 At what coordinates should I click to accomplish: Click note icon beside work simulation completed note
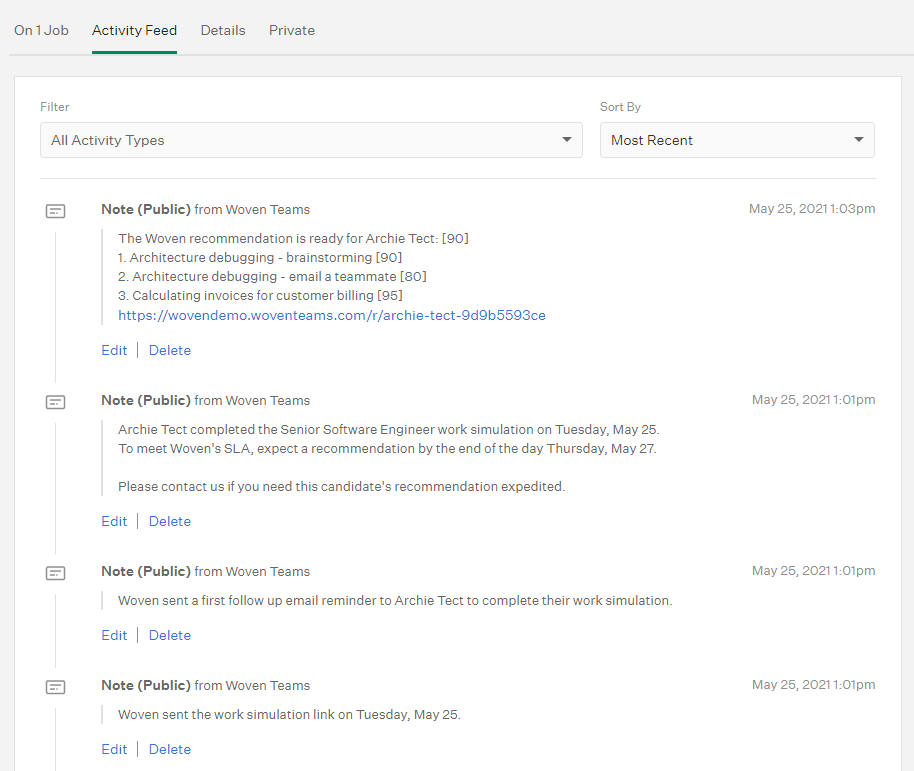(55, 402)
